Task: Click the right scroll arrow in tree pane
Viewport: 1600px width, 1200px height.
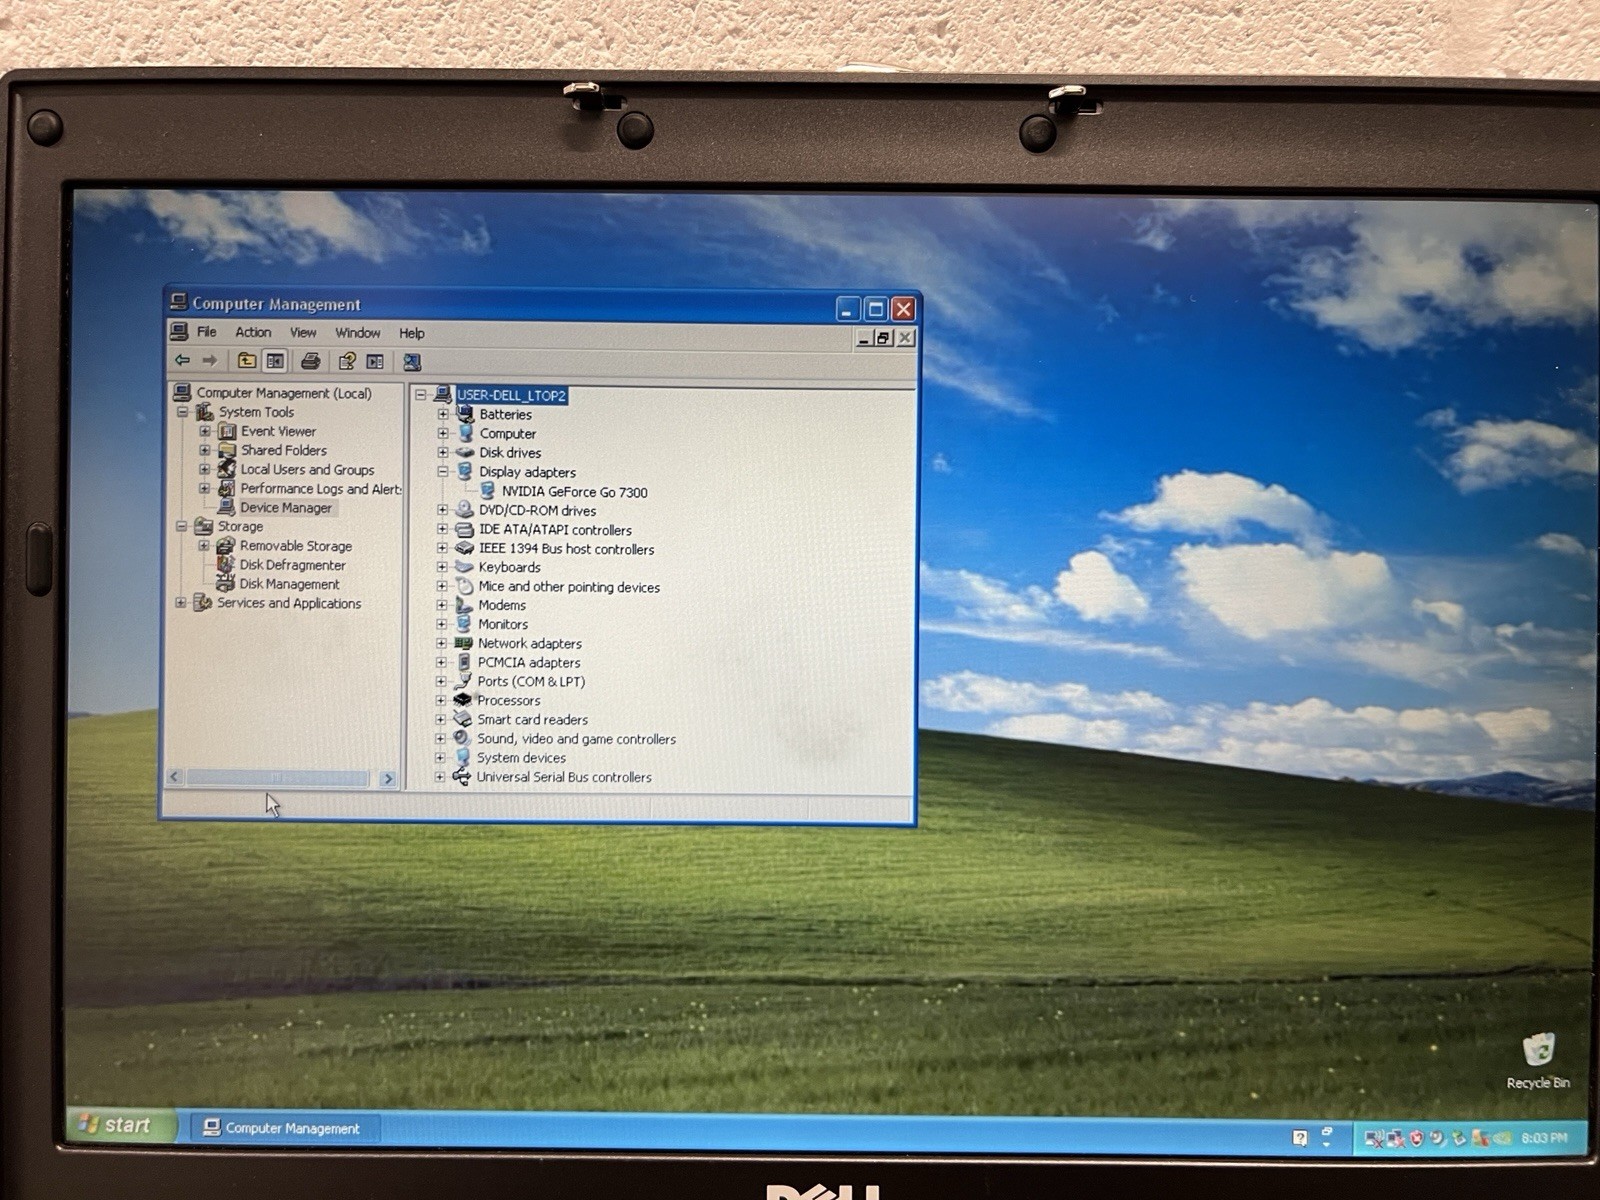Action: pos(388,779)
